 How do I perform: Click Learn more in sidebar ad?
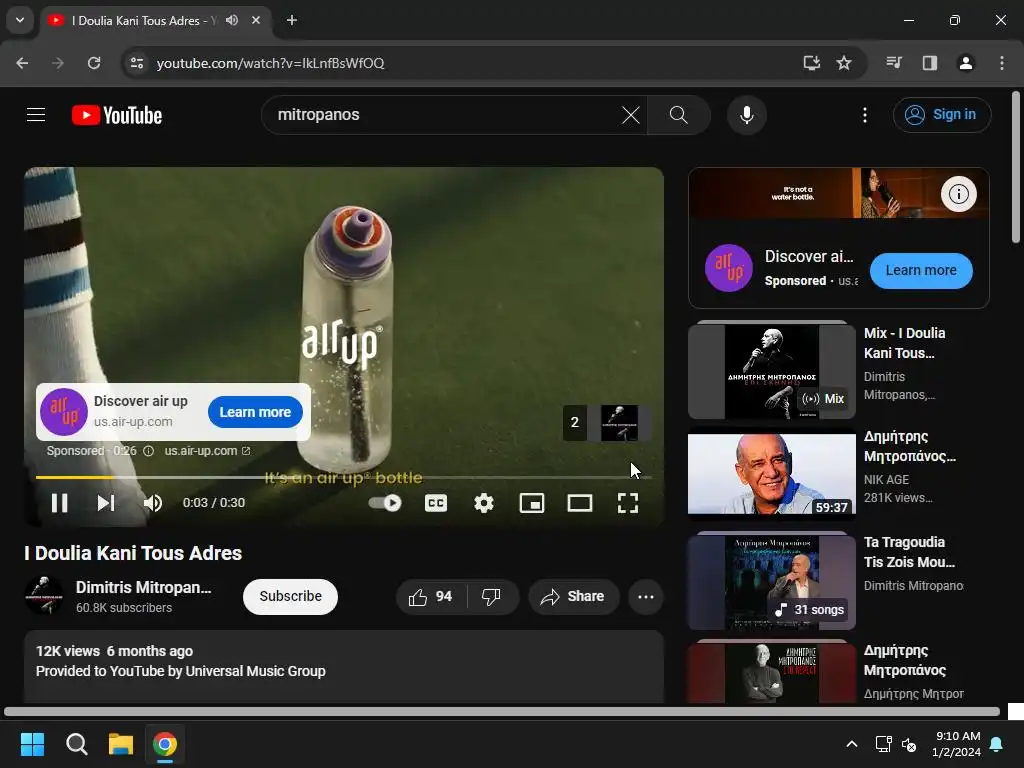pos(921,270)
